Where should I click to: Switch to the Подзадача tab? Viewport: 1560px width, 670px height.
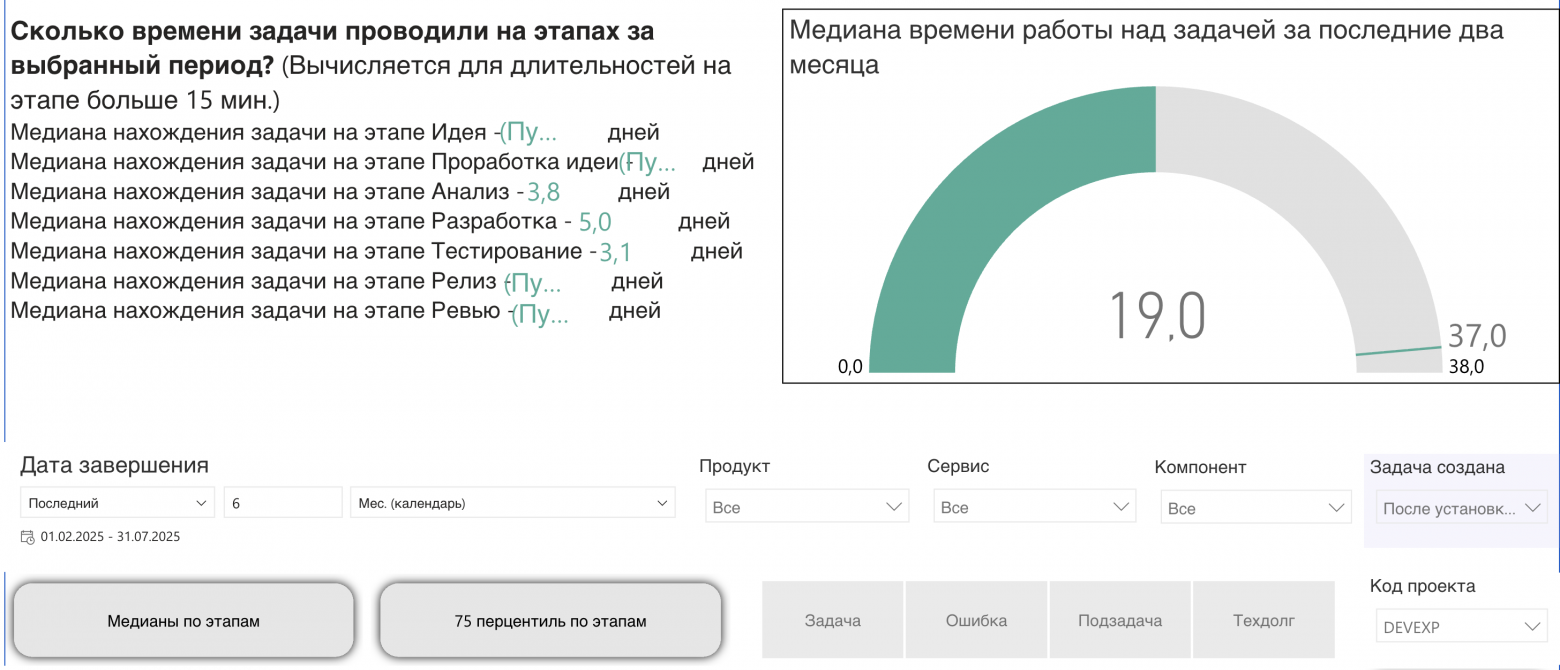coord(1119,620)
